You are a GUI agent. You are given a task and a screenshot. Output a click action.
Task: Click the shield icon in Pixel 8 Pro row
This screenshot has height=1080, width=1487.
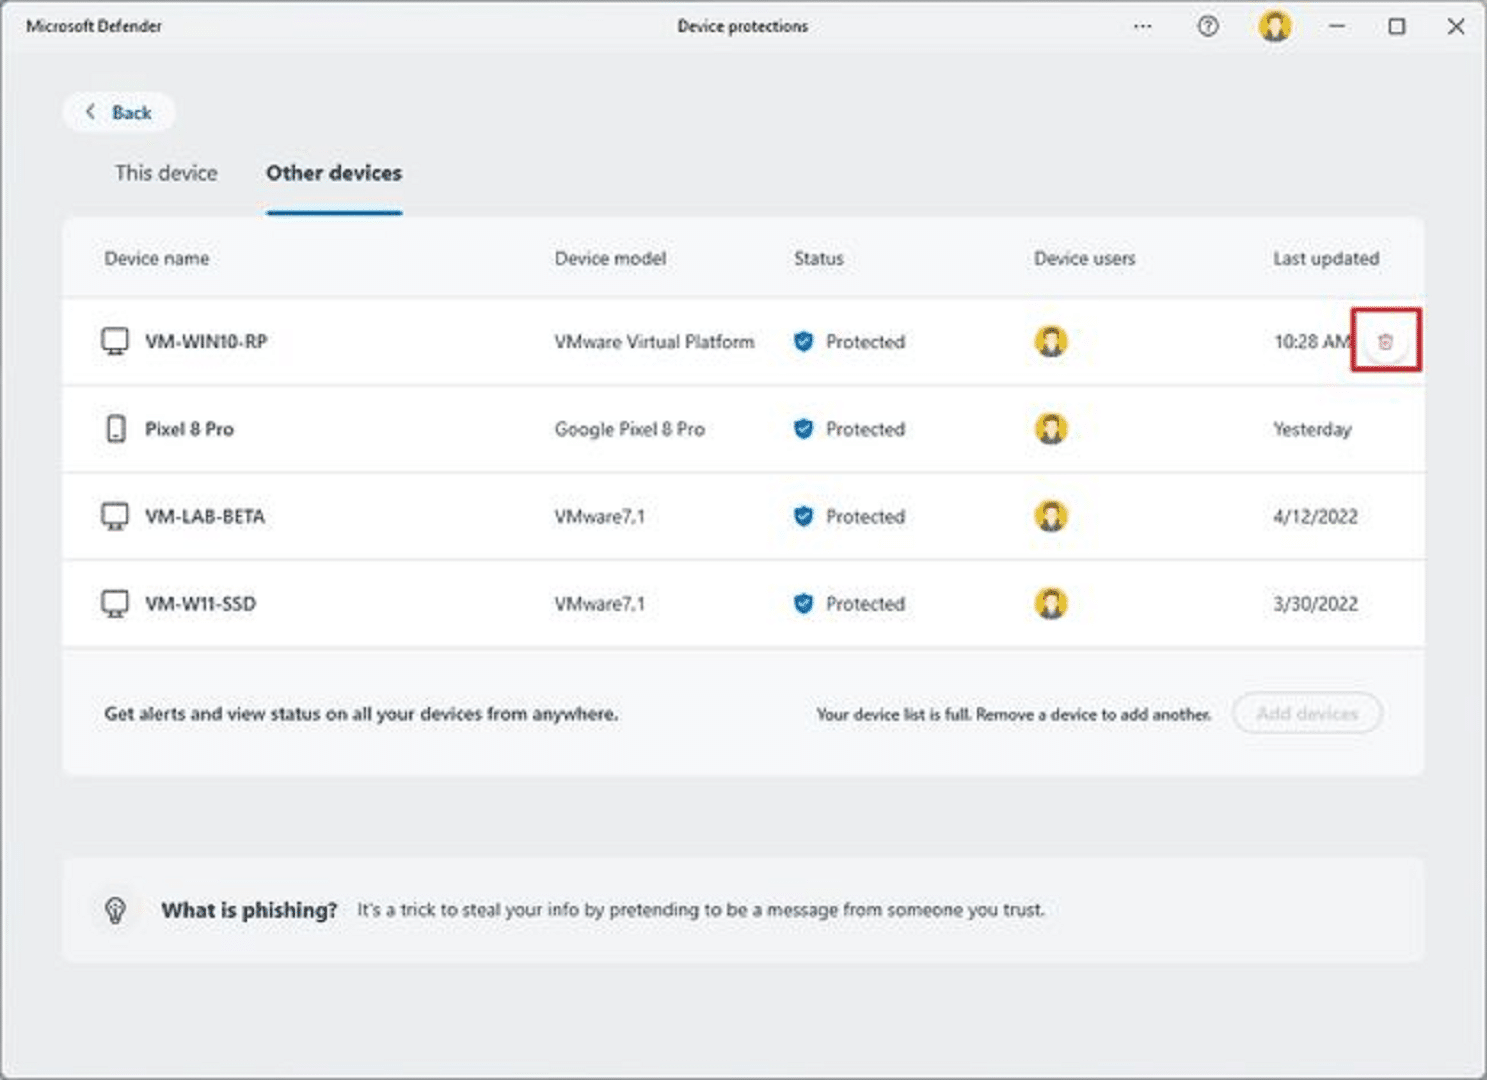point(803,429)
